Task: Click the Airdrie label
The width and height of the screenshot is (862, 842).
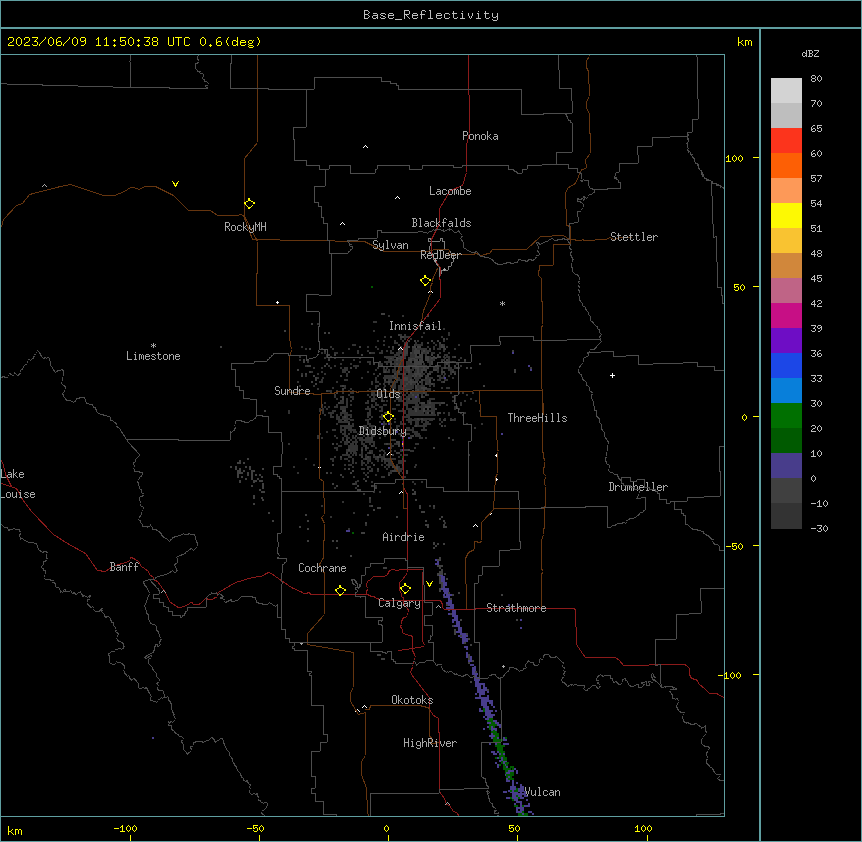Action: click(404, 537)
